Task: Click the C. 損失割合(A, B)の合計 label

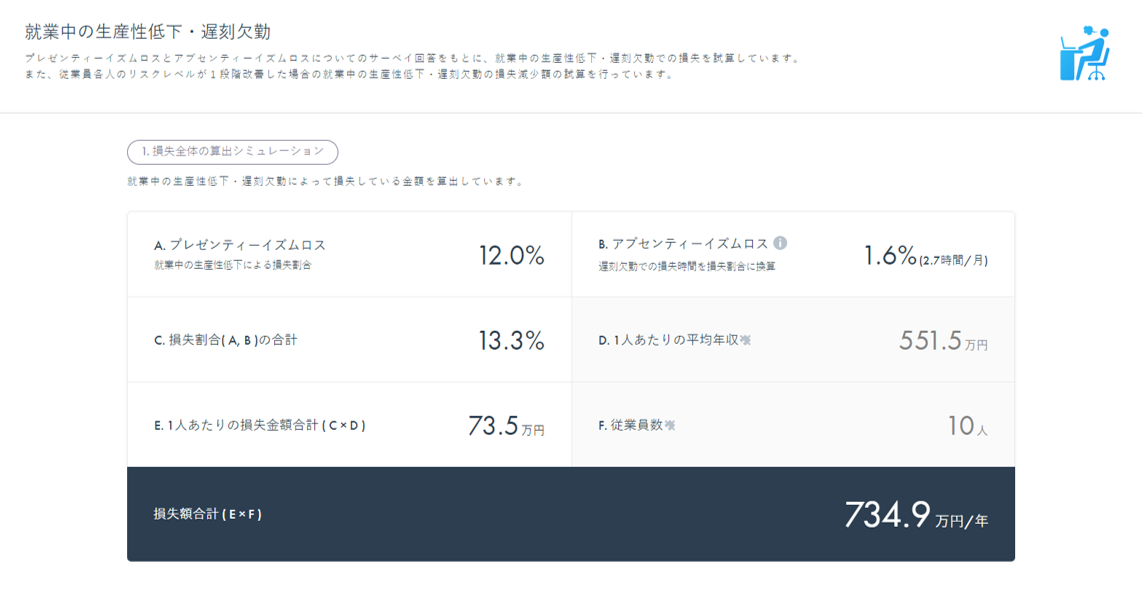Action: pyautogui.click(x=225, y=340)
